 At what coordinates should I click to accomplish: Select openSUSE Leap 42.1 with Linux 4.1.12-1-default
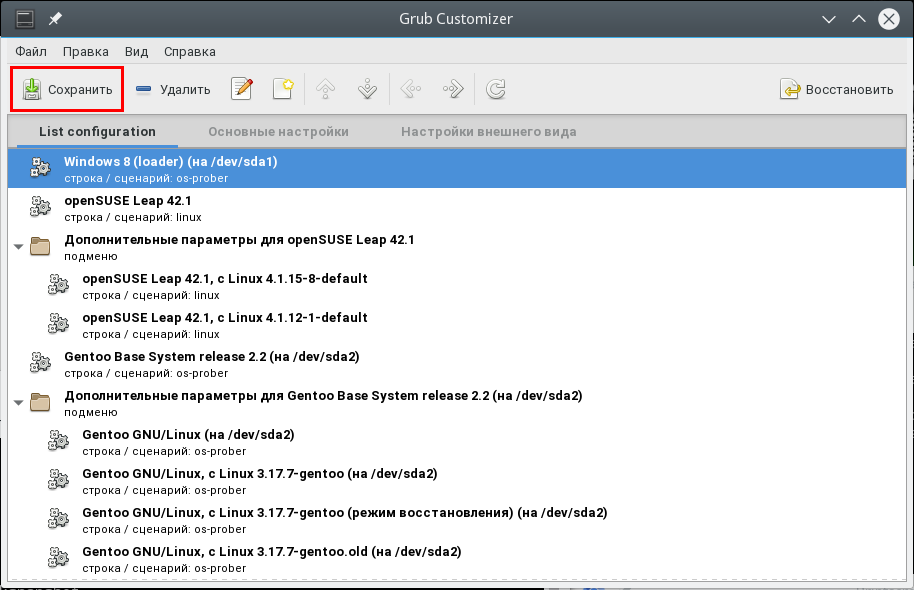pos(457,325)
